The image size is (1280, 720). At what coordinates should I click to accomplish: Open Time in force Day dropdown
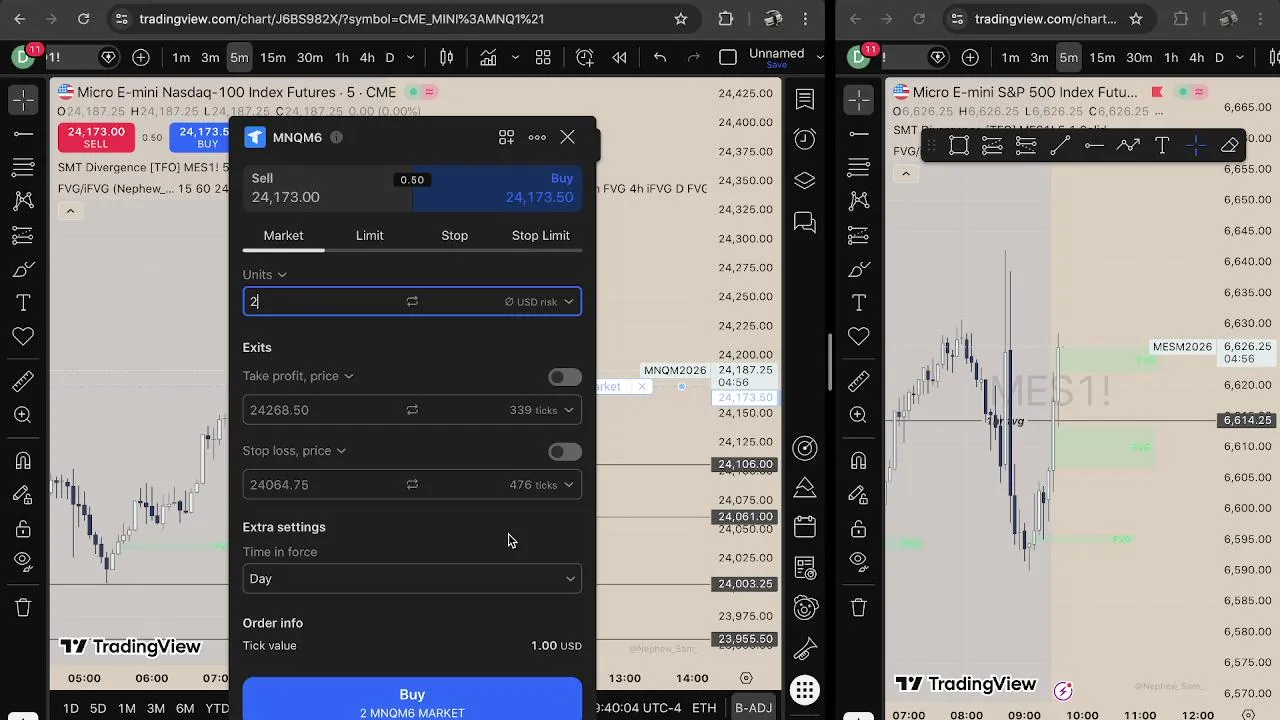point(412,579)
